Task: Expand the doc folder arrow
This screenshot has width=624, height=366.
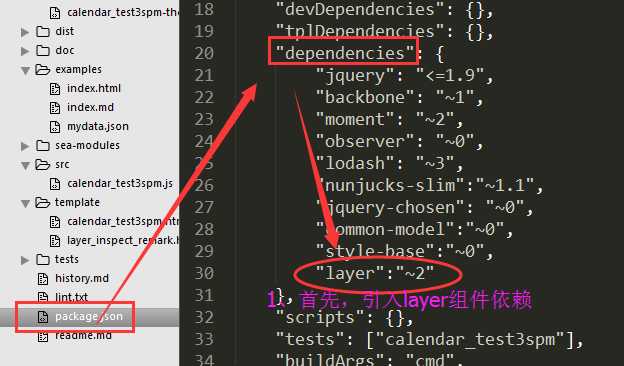Action: click(x=25, y=51)
